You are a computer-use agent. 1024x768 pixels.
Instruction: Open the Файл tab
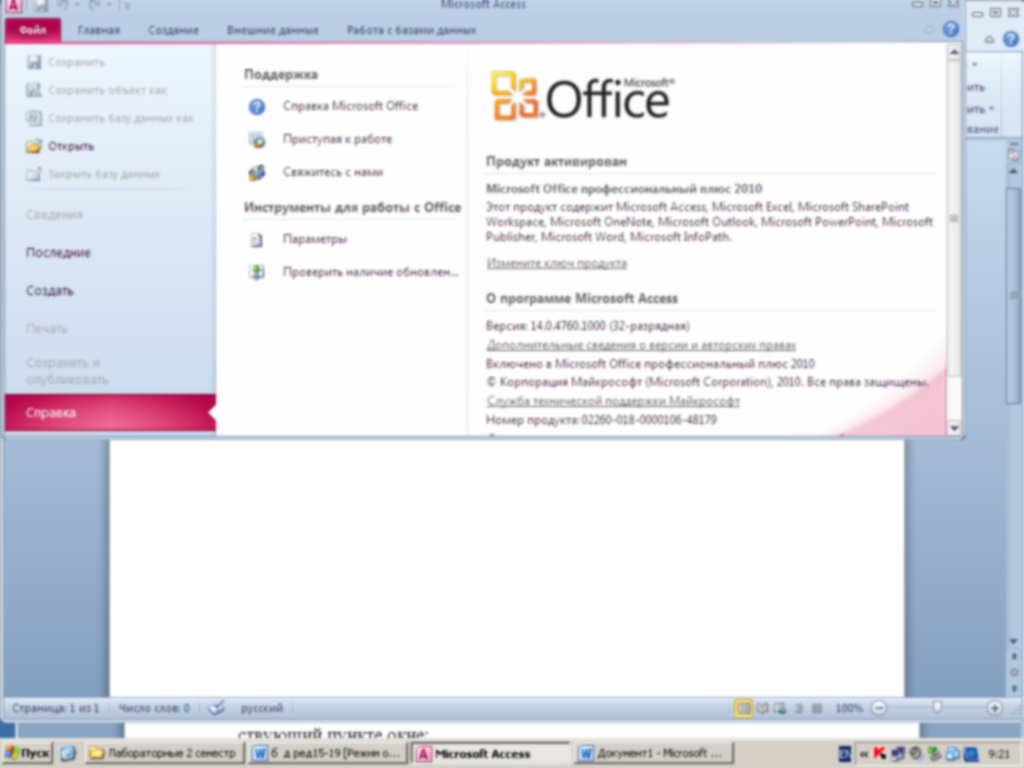click(33, 30)
